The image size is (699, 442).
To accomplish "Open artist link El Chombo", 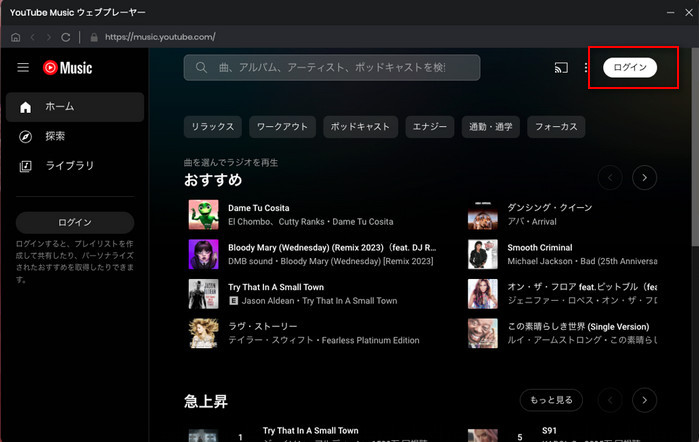I will coord(249,222).
